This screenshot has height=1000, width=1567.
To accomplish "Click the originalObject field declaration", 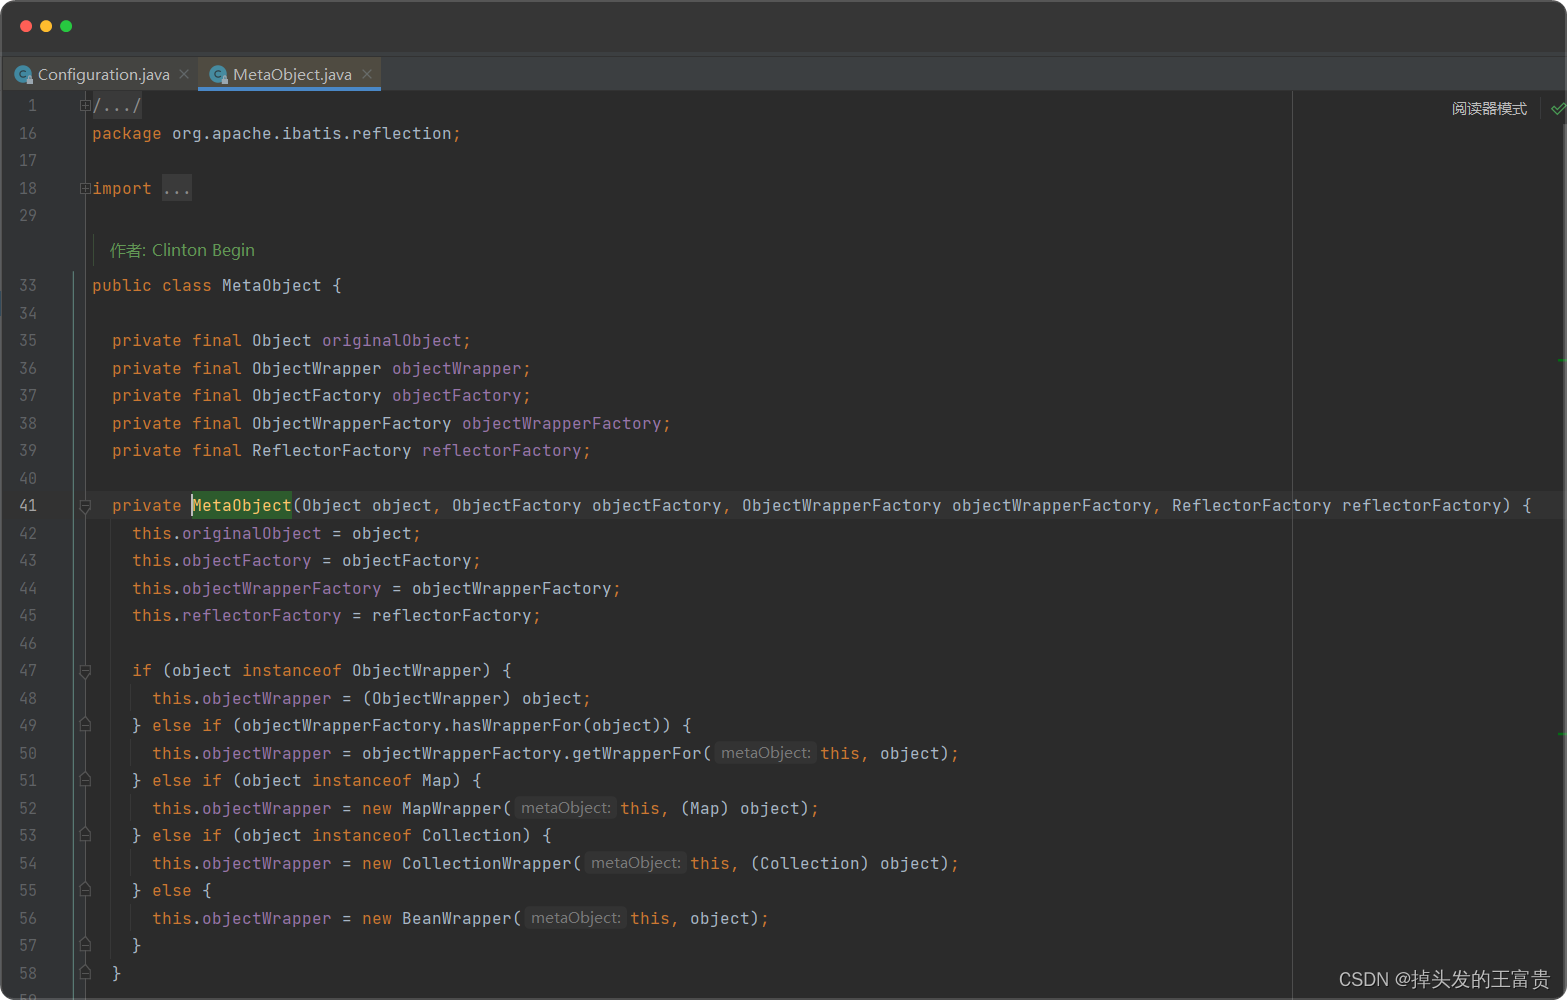I will point(391,341).
